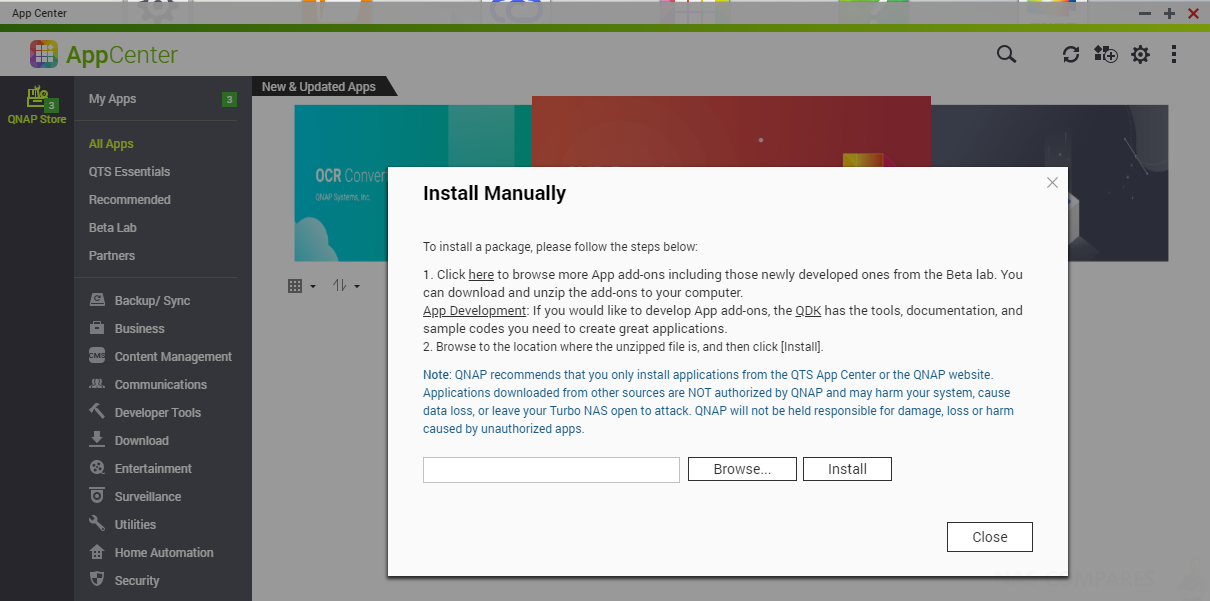Open Recommended apps list
The image size is (1210, 601).
129,200
